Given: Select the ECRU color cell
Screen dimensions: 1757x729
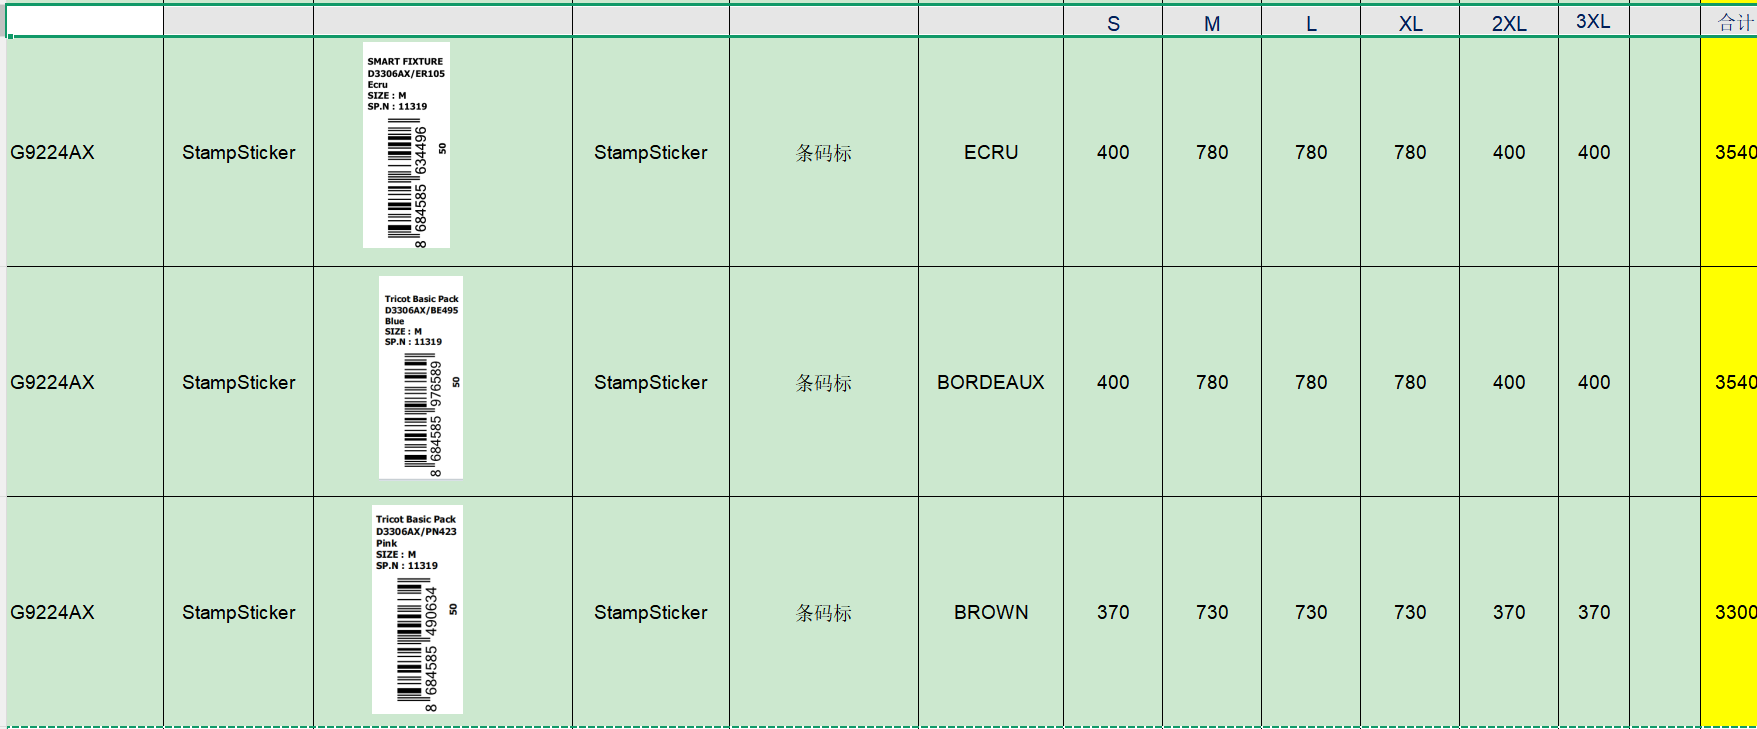Looking at the screenshot, I should (x=990, y=152).
